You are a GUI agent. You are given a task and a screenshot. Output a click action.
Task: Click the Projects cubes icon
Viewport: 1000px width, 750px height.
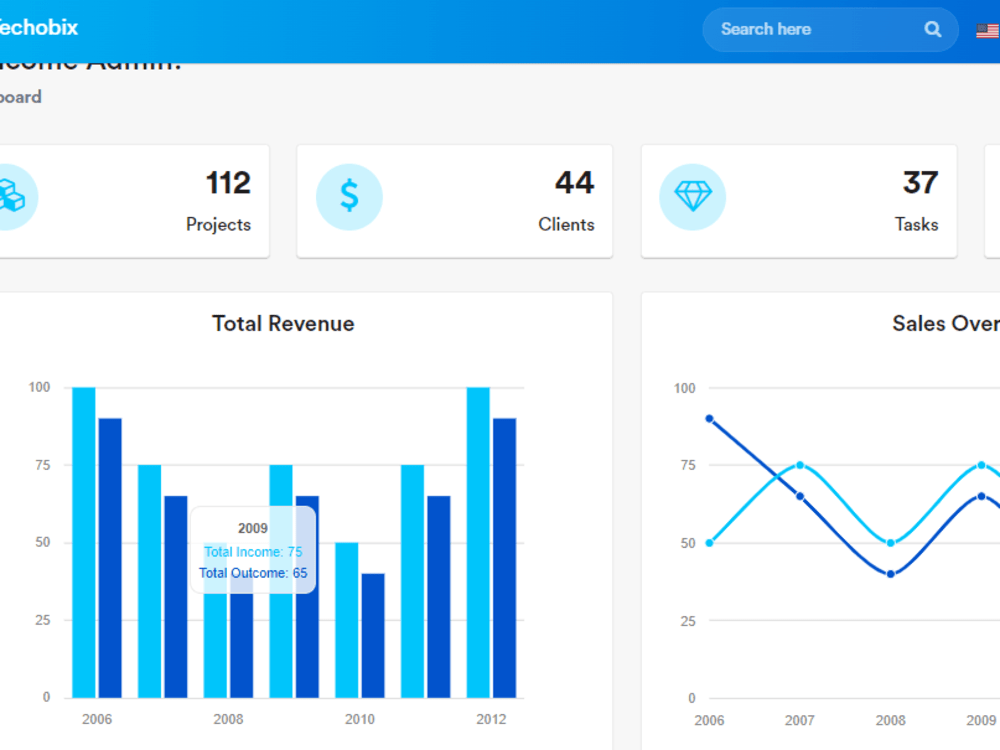11,196
